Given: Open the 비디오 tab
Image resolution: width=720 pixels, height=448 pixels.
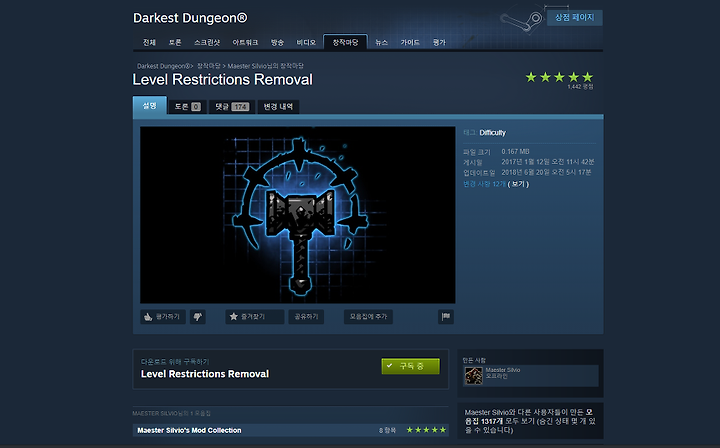Looking at the screenshot, I should click(306, 42).
